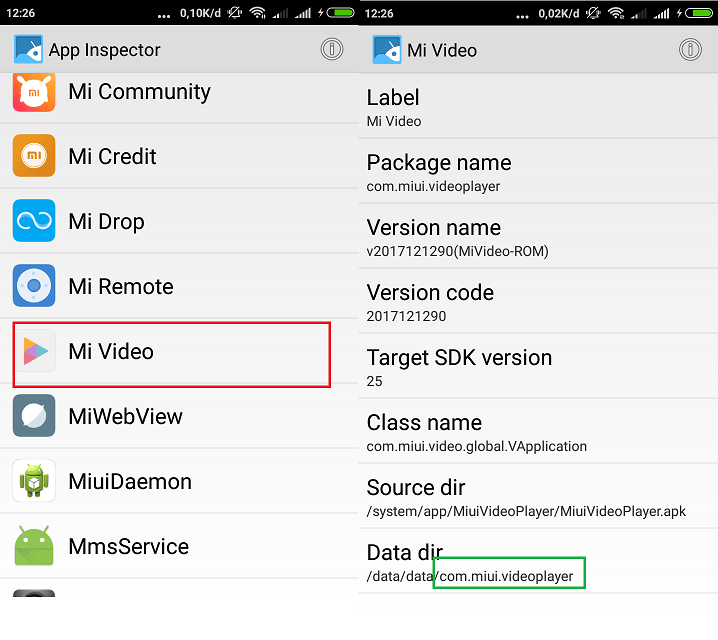Tap package name com.miui.videoplayer
The image size is (718, 640).
click(x=433, y=186)
